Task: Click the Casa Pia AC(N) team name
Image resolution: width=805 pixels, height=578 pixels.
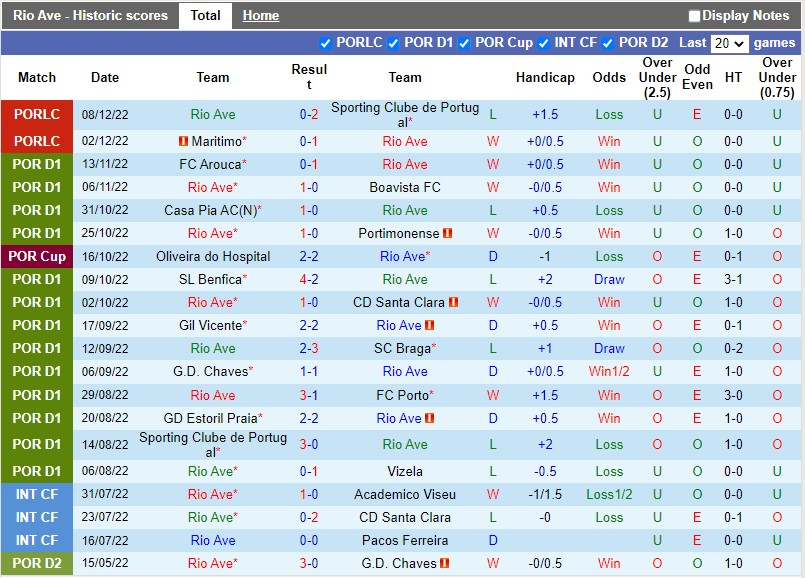Action: [210, 210]
